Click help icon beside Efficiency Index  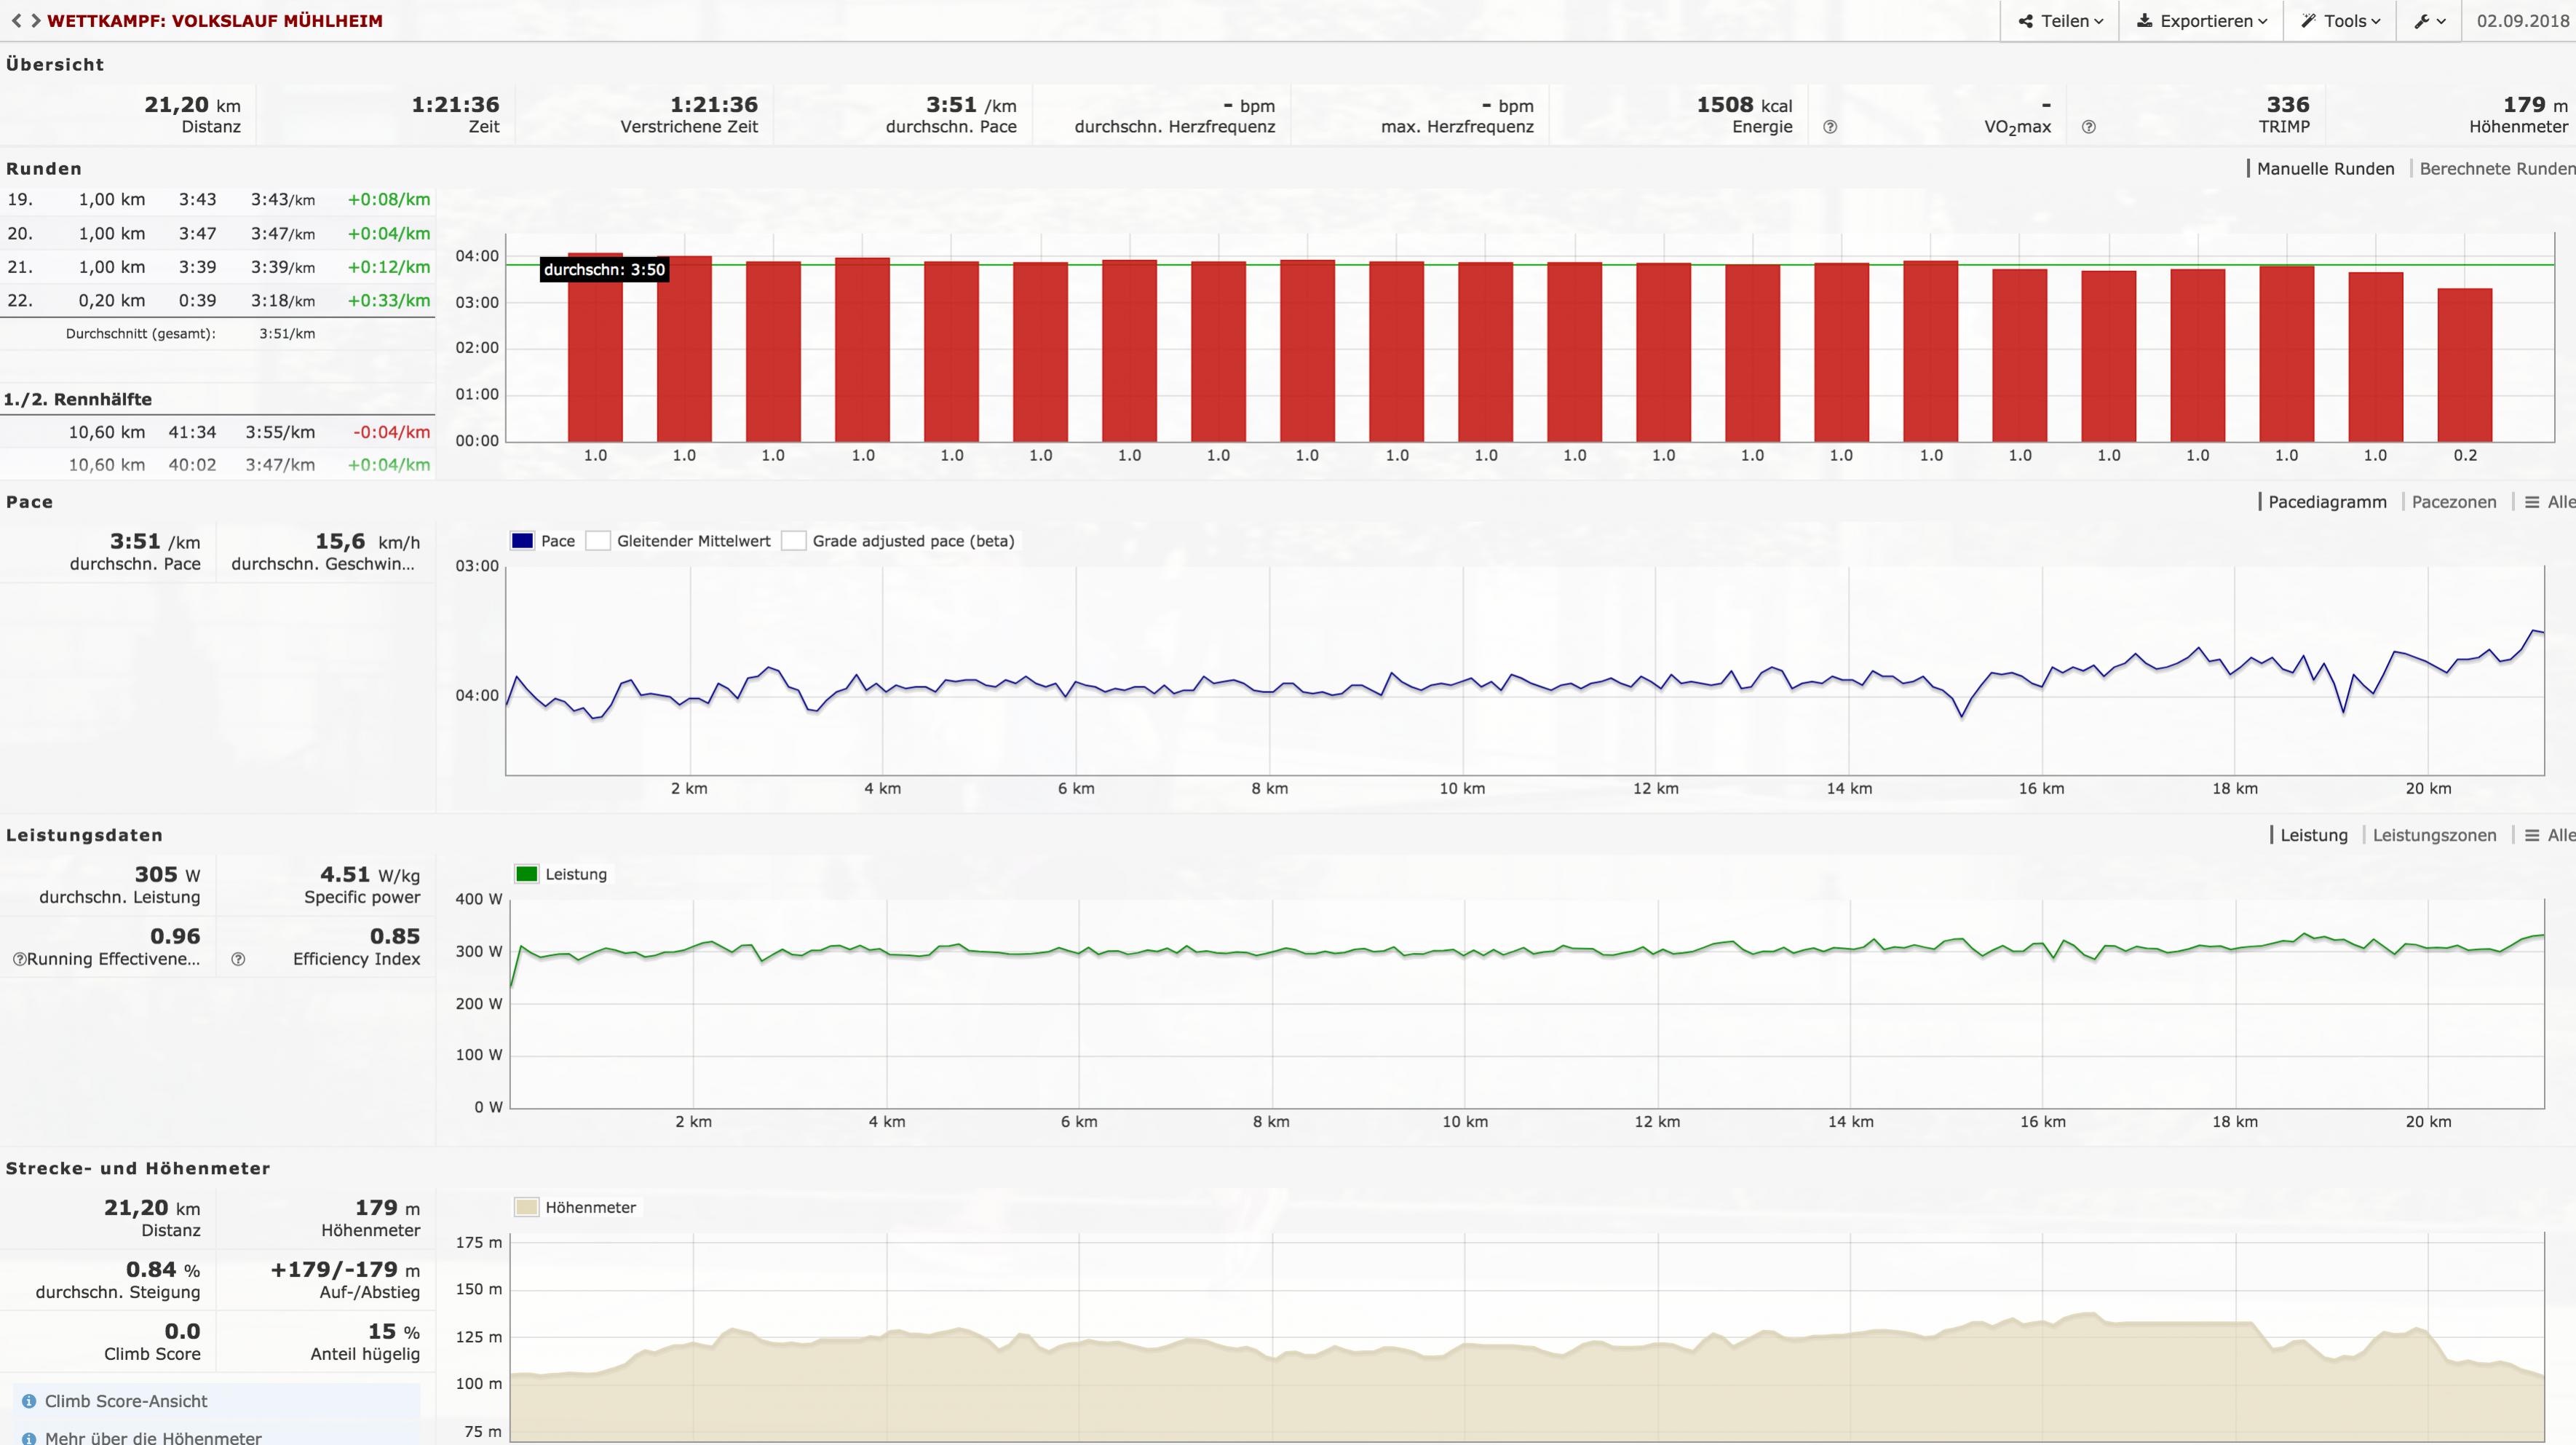pos(238,959)
